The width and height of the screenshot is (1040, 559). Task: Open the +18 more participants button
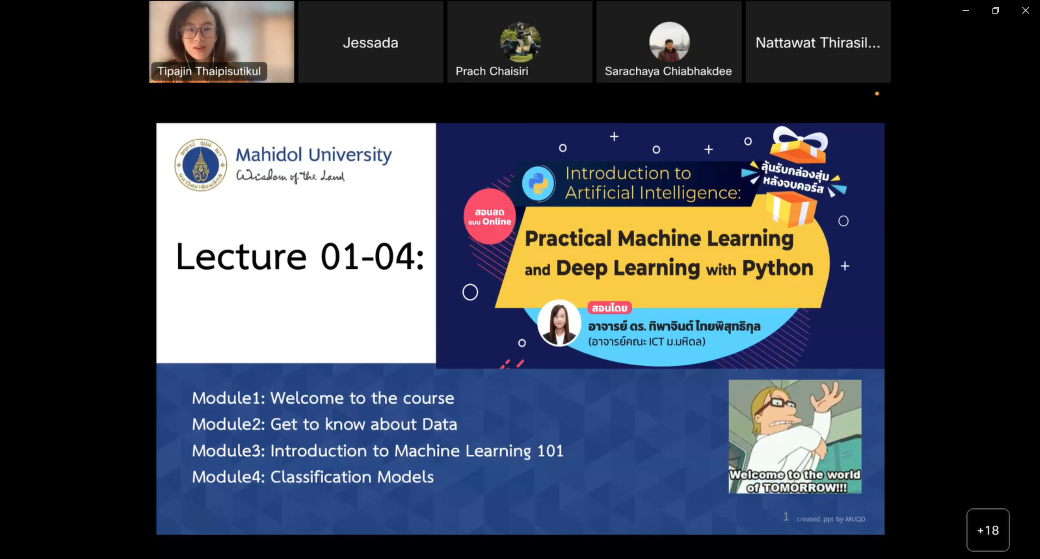click(x=987, y=530)
